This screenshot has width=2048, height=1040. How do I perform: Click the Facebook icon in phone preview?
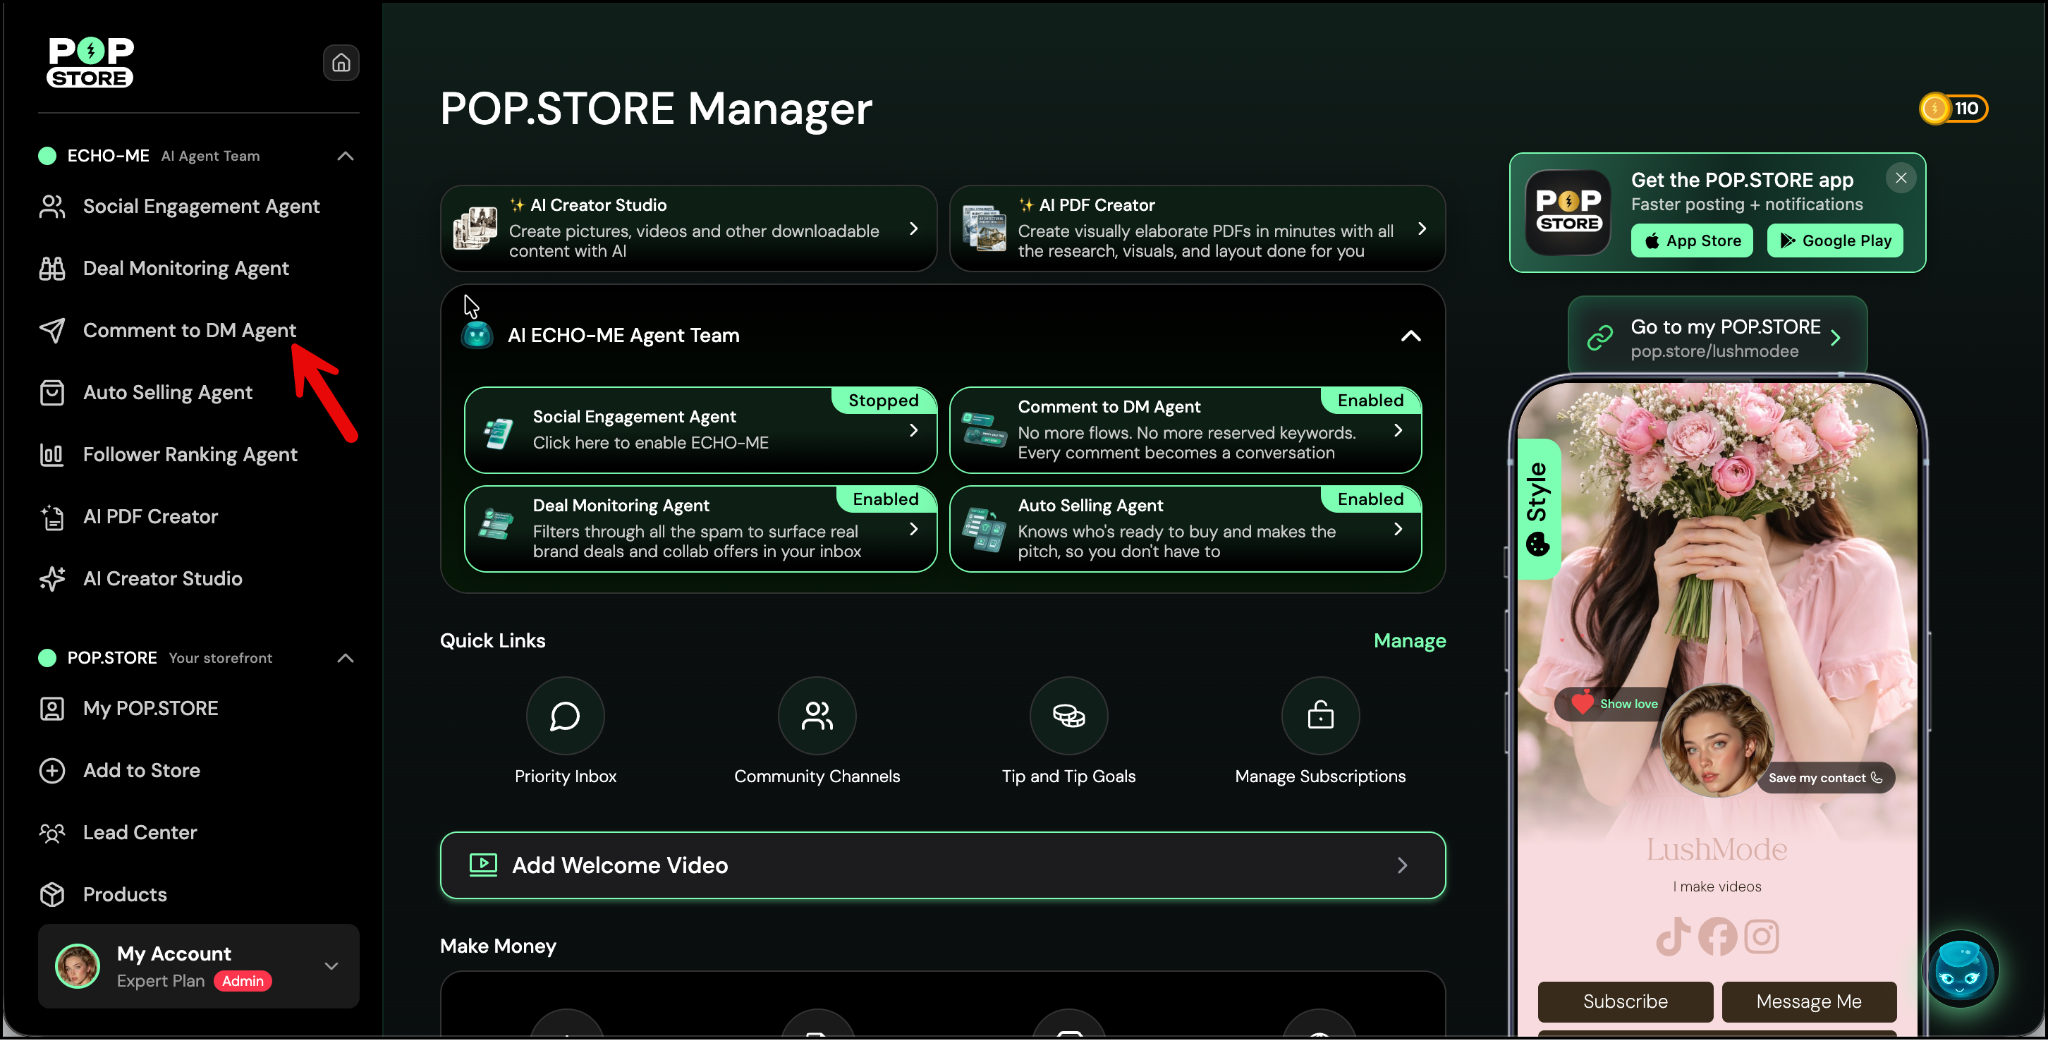point(1718,937)
